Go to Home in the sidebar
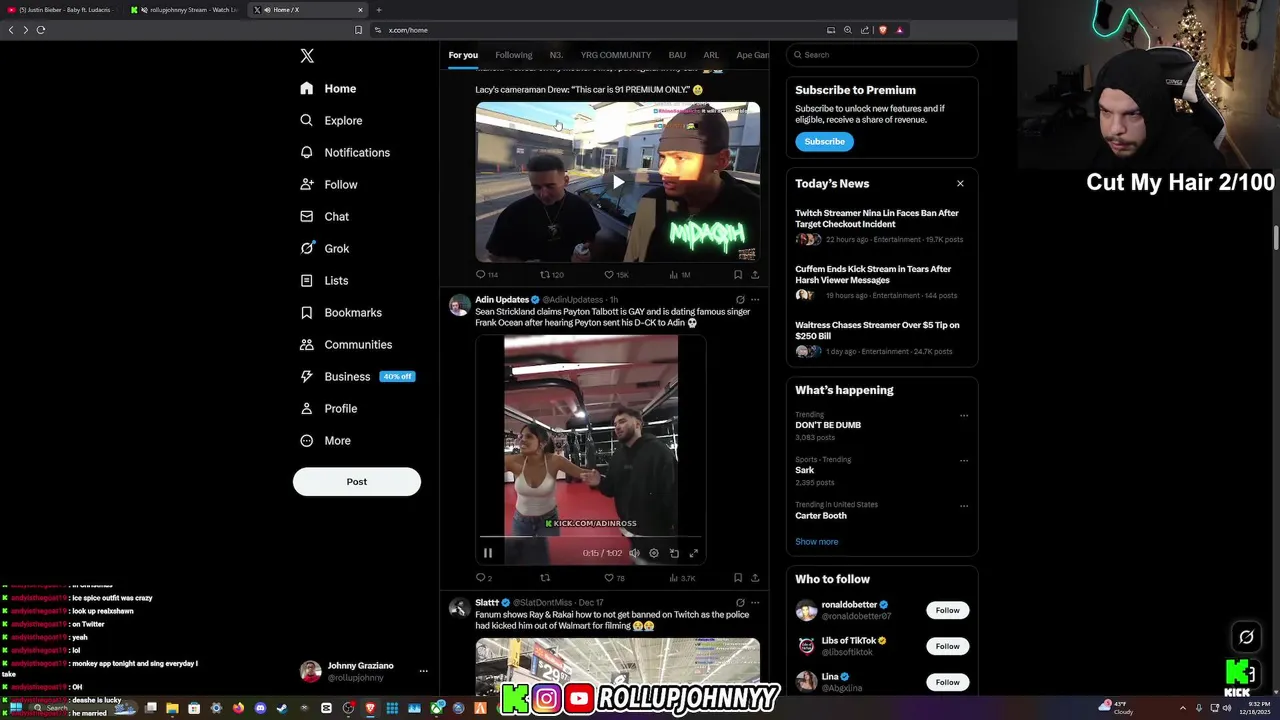Viewport: 1280px width, 720px height. 329,89
